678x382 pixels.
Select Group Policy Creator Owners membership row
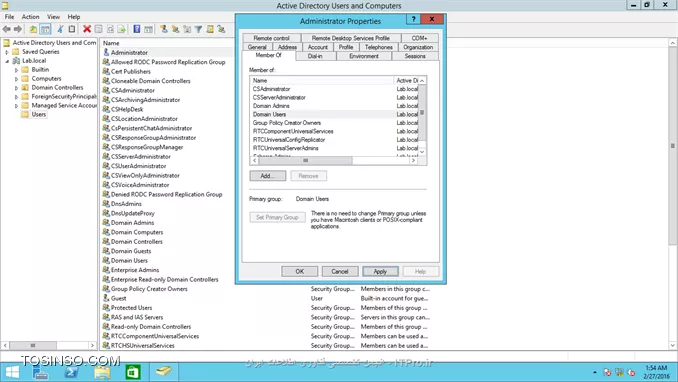point(335,123)
